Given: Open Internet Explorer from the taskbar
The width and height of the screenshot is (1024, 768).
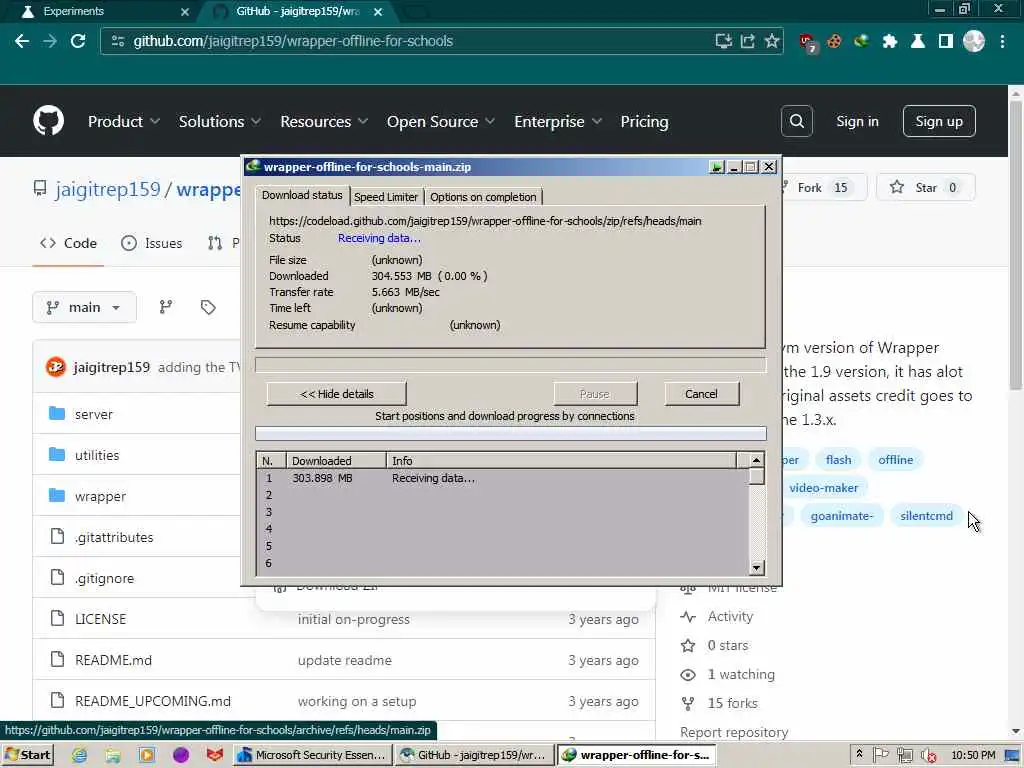Looking at the screenshot, I should 80,755.
